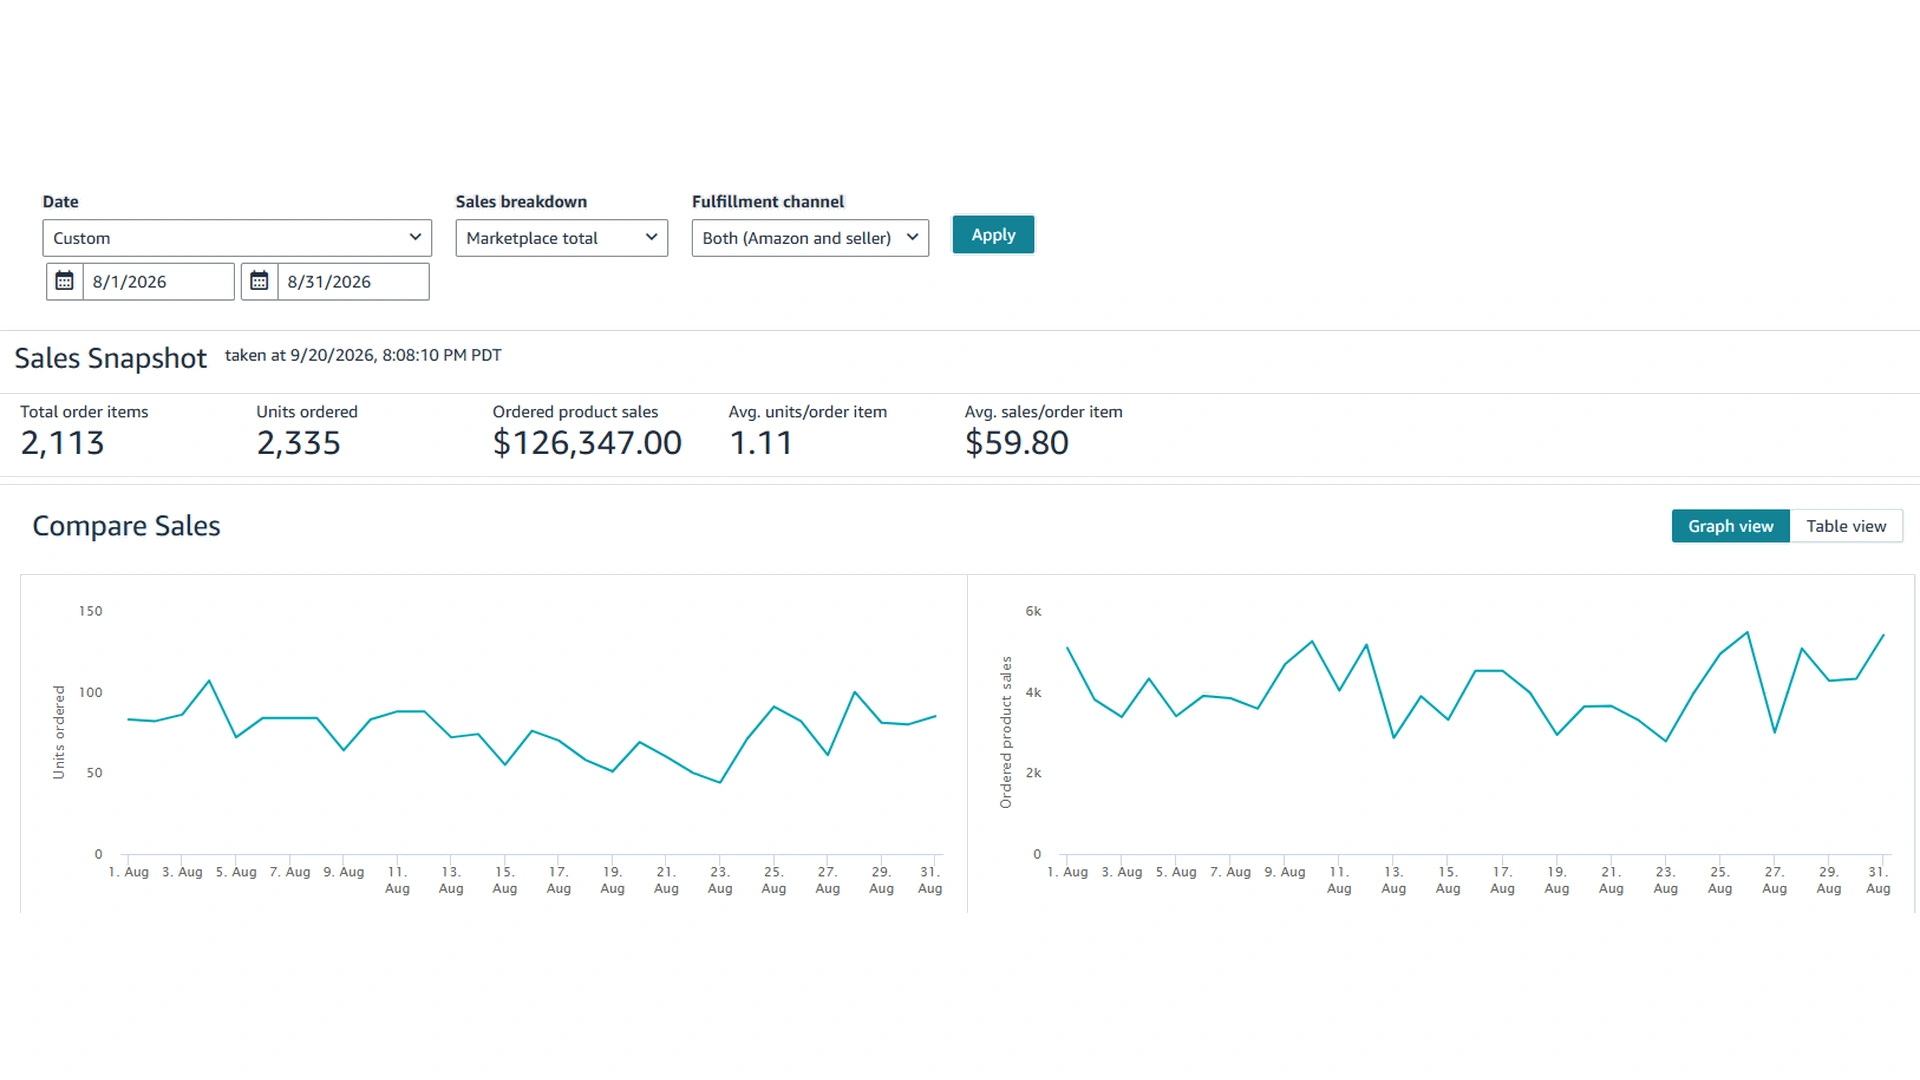Open the end date calendar icon
The image size is (1920, 1080).
pos(259,282)
